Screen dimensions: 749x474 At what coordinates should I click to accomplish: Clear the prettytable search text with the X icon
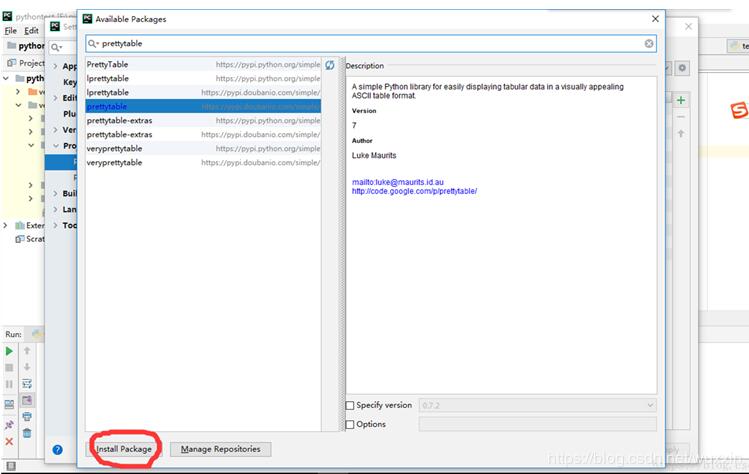point(649,43)
